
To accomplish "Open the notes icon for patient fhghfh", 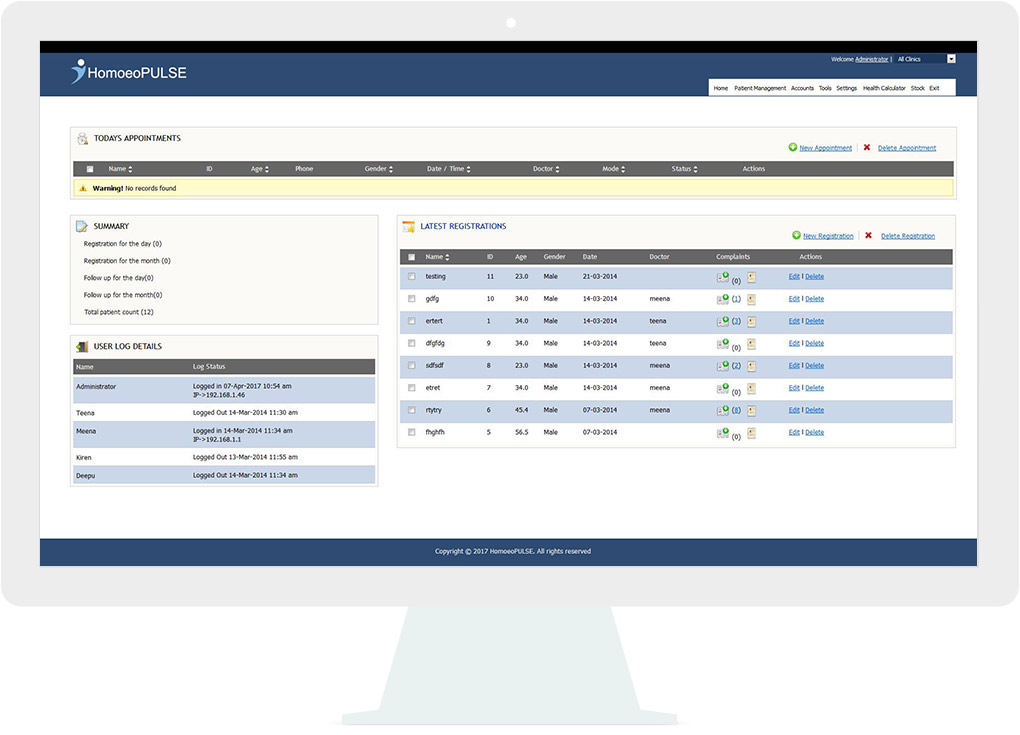I will [x=751, y=432].
